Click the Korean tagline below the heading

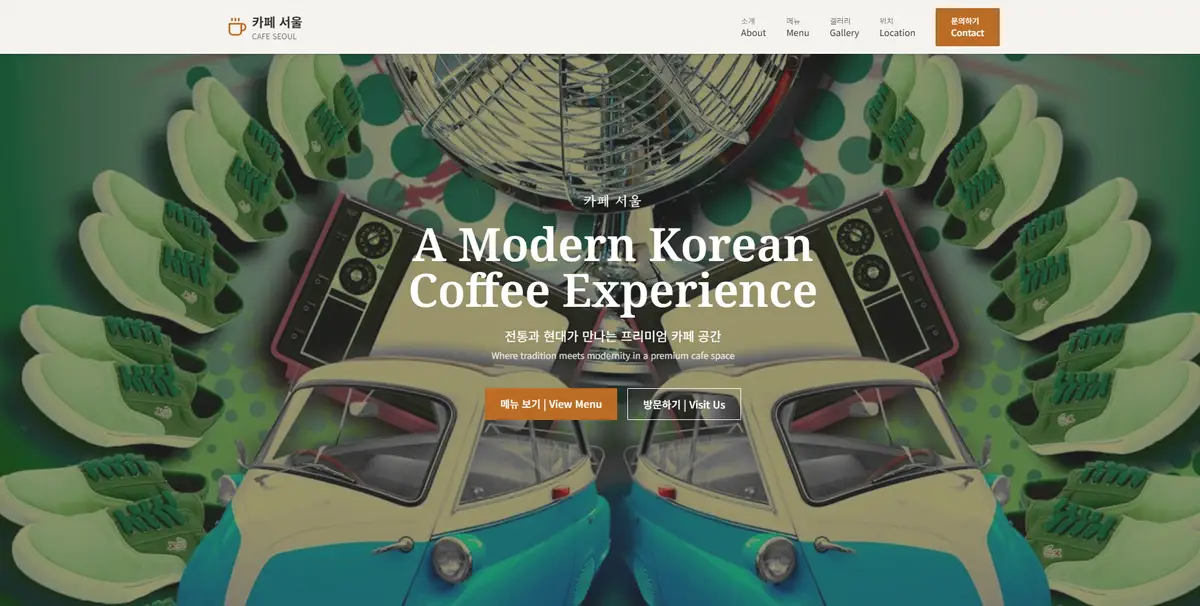pos(612,336)
